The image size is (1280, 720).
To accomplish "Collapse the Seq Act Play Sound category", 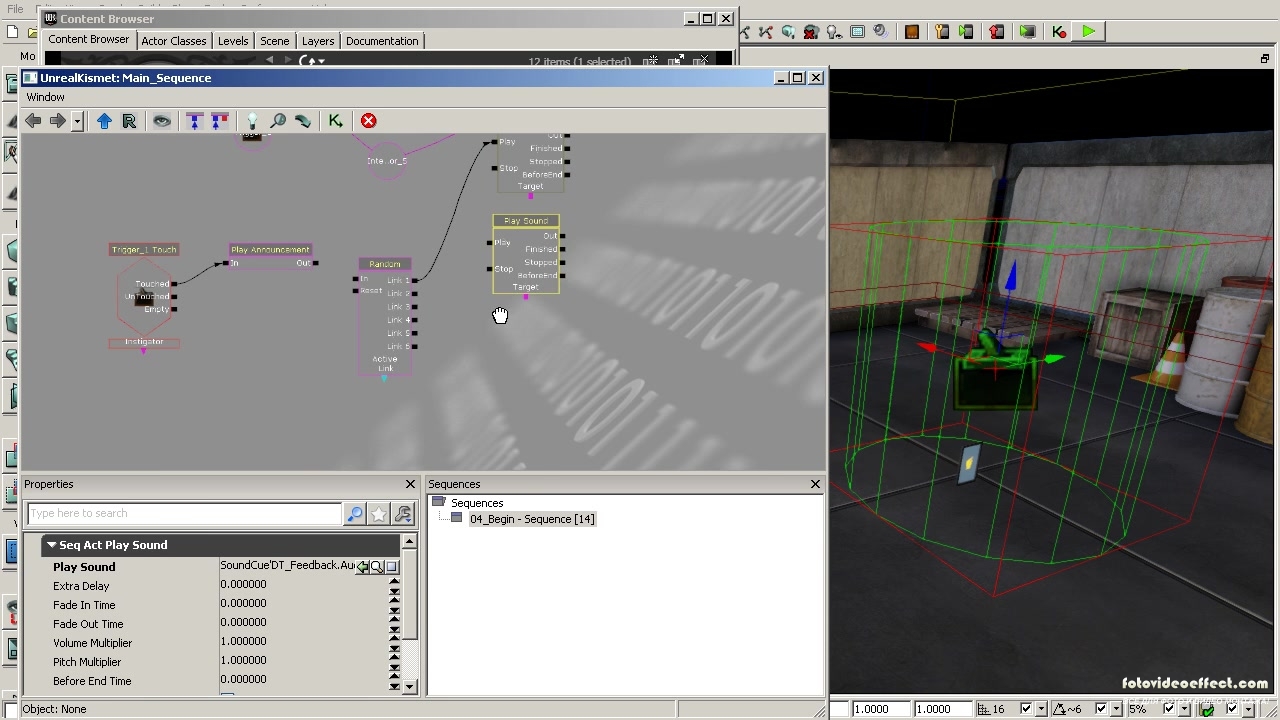I will [51, 545].
